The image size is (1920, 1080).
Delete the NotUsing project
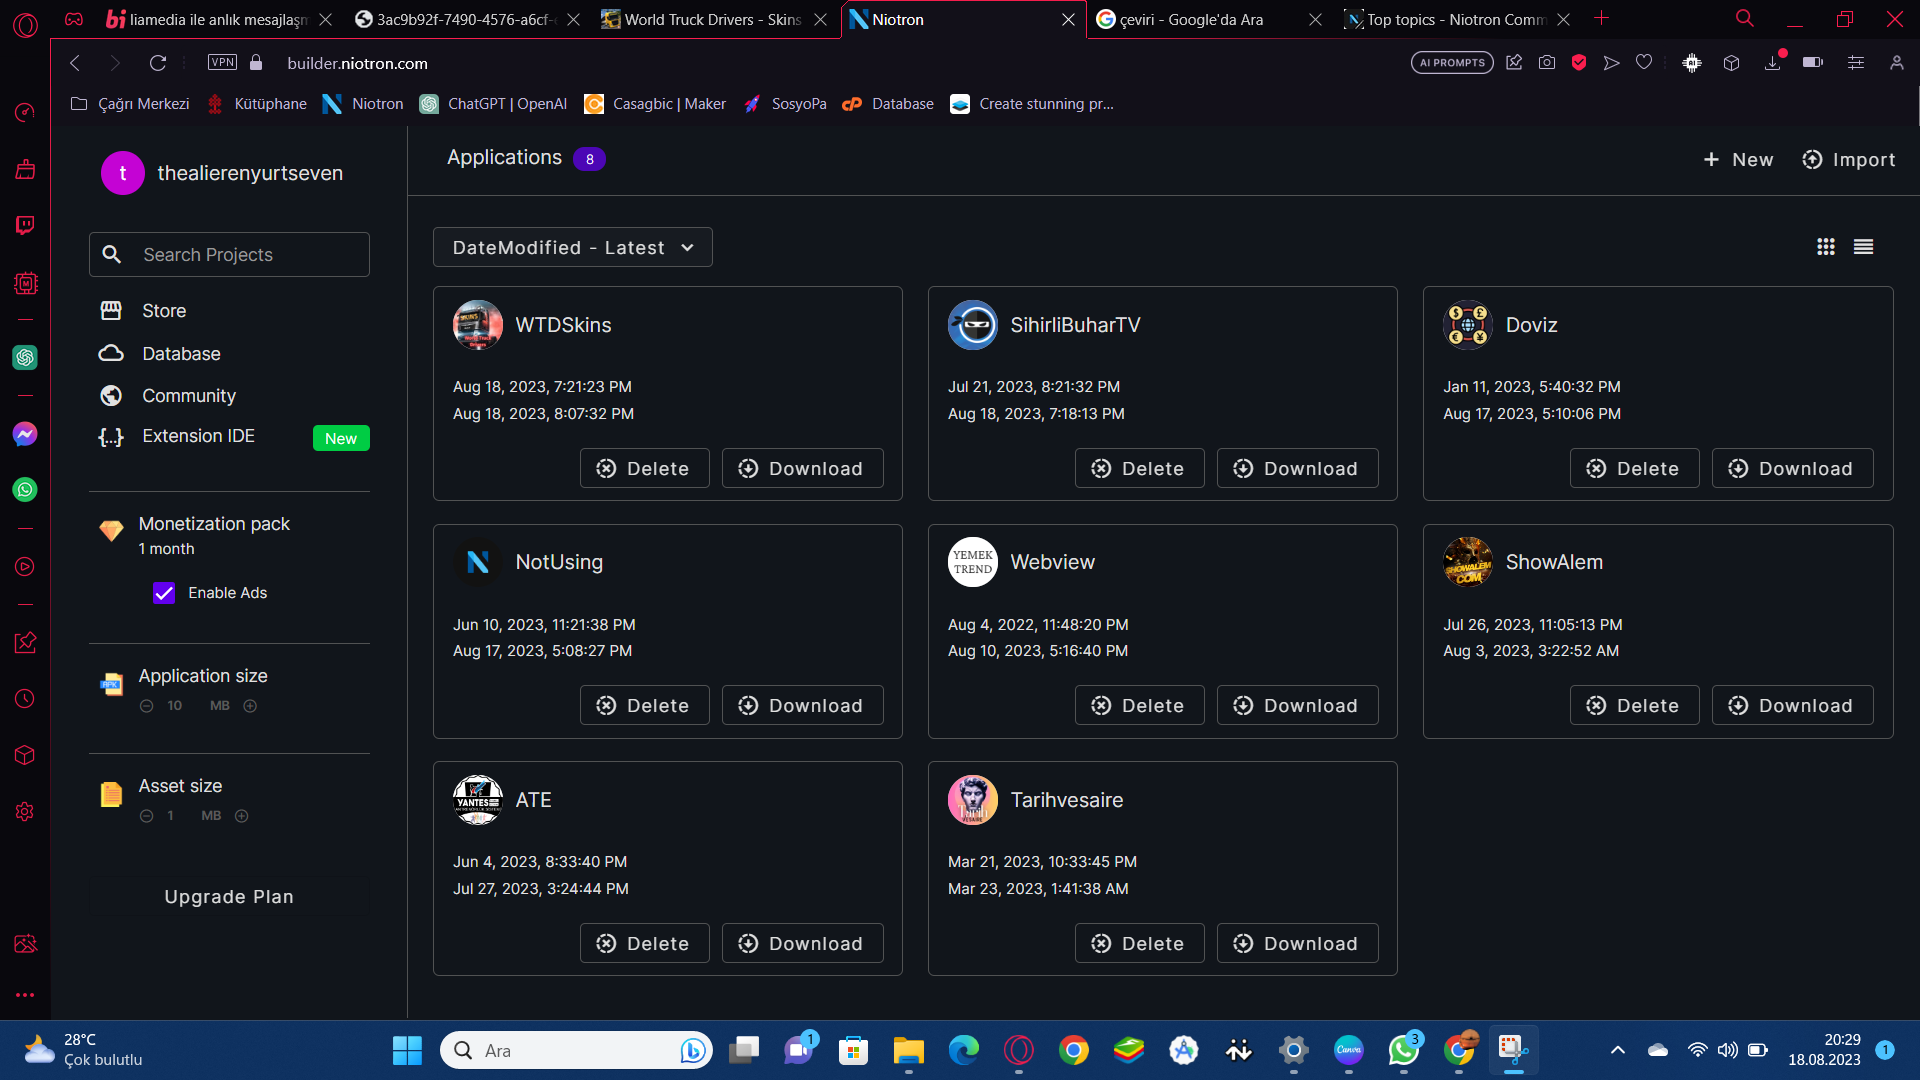[644, 705]
